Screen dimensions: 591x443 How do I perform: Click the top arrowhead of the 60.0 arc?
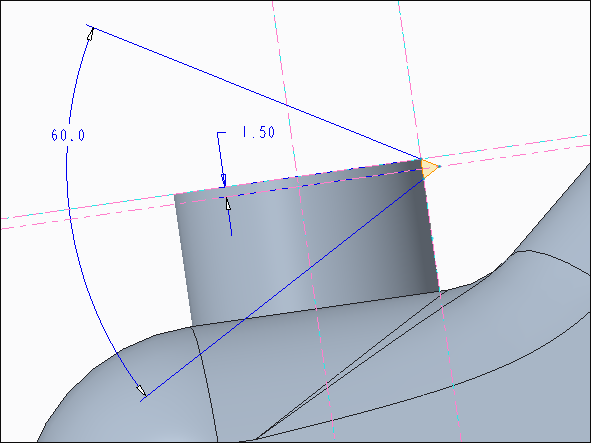[x=90, y=34]
